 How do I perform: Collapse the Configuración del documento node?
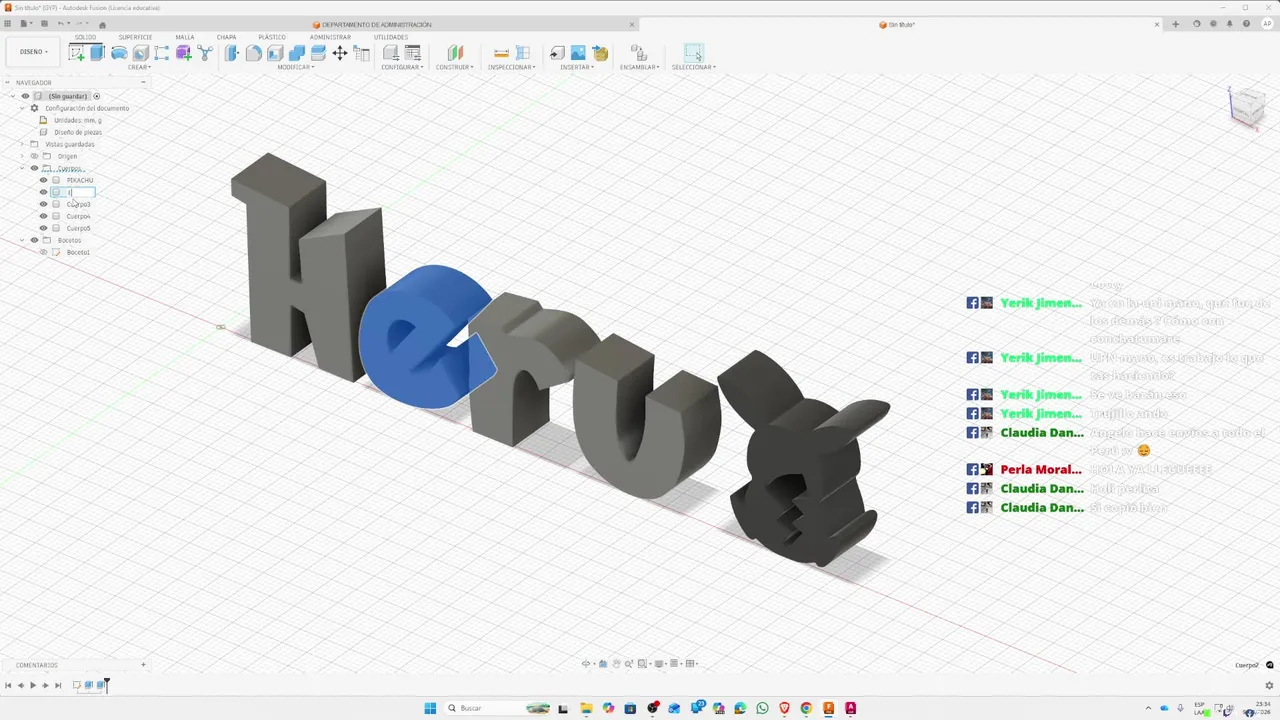click(22, 108)
